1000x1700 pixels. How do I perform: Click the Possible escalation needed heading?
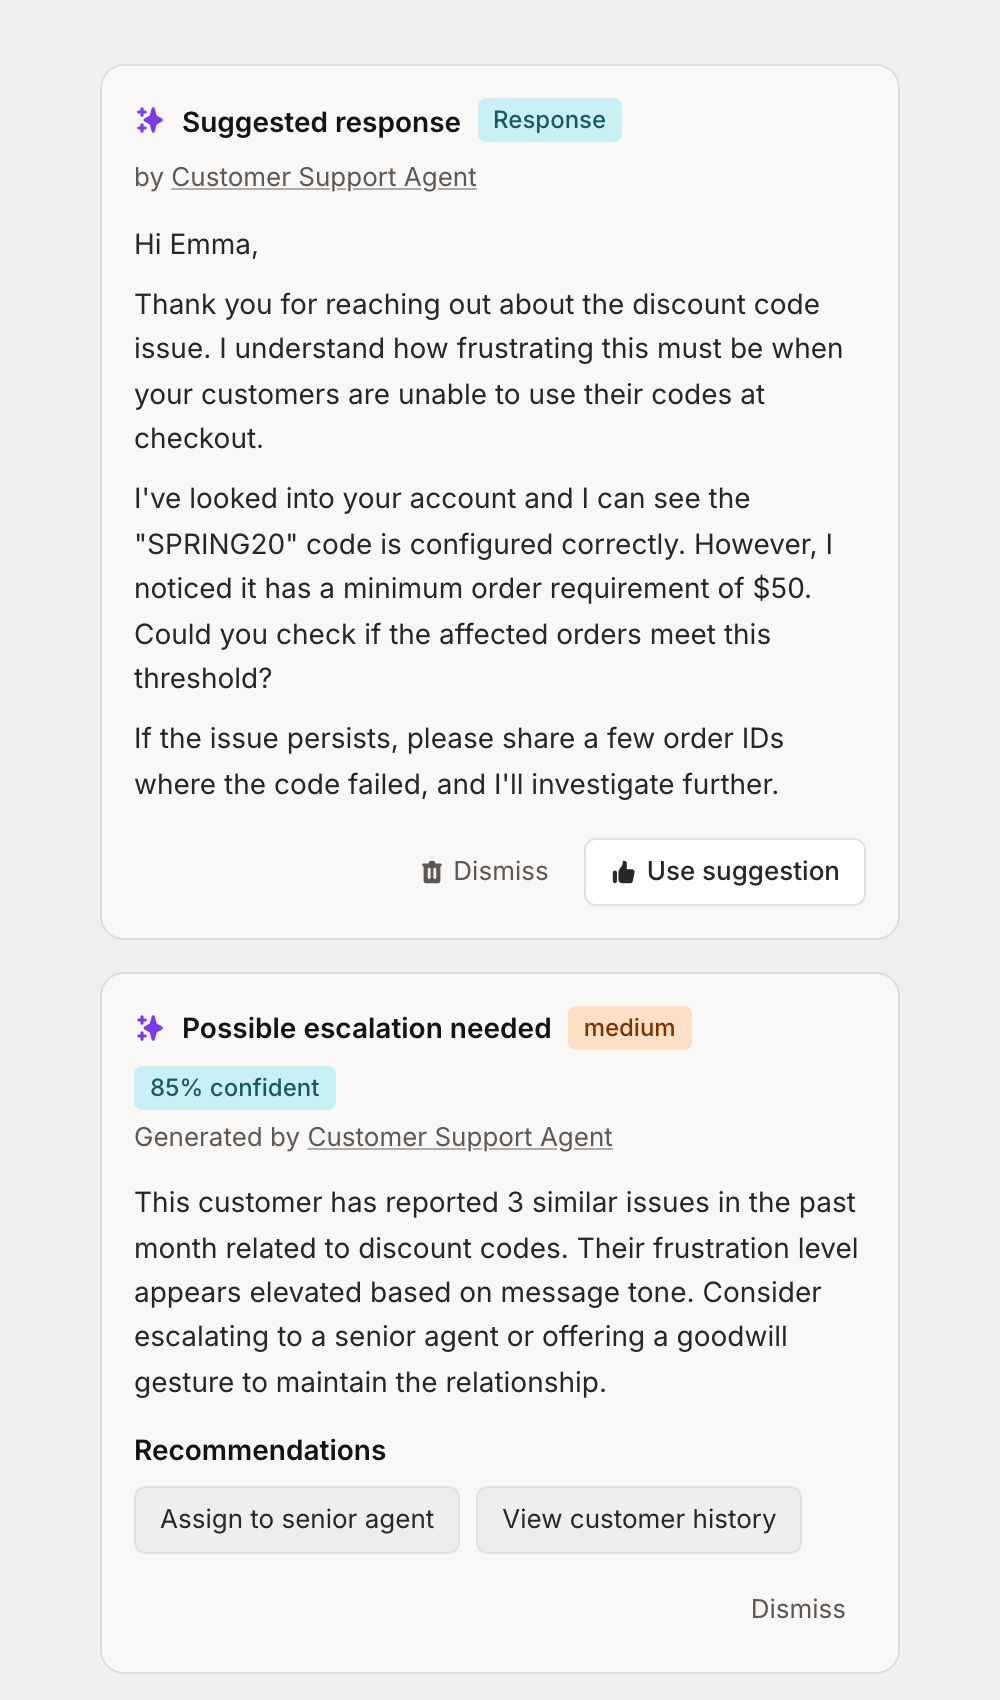tap(366, 1027)
